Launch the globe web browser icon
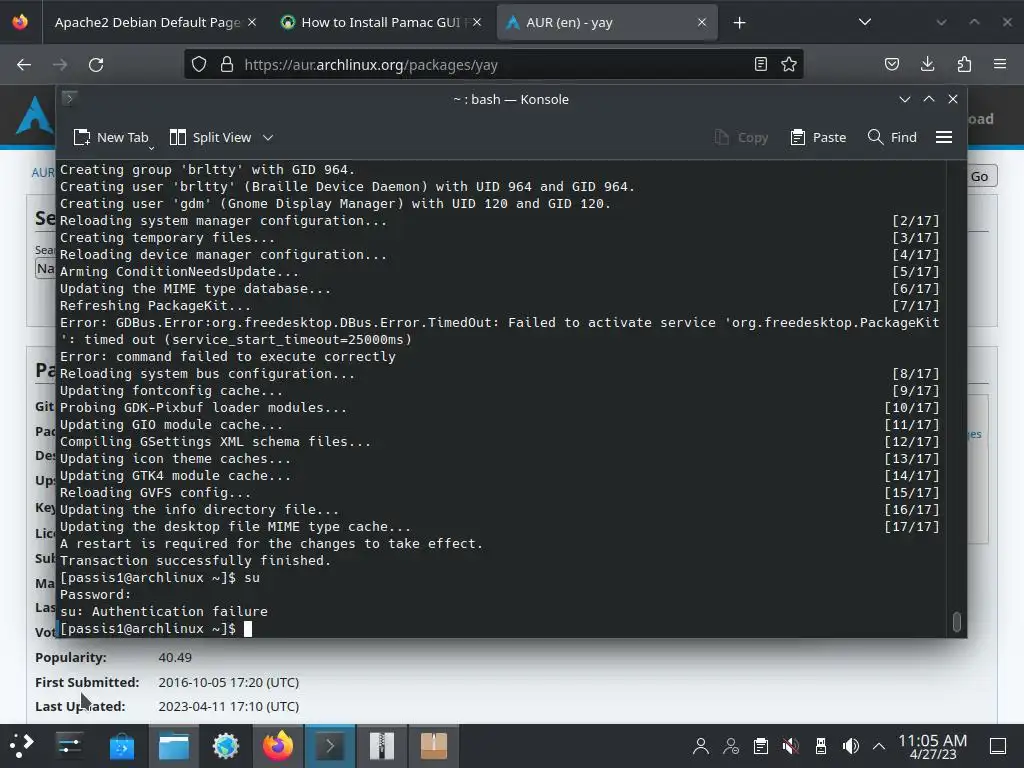 pos(226,746)
